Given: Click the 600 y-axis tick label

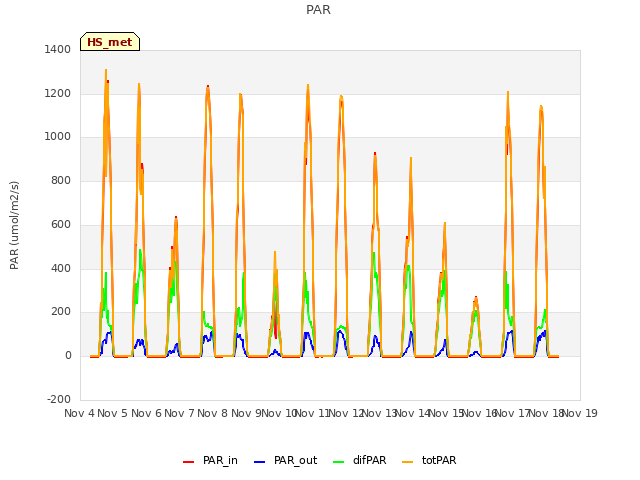Looking at the screenshot, I should pyautogui.click(x=61, y=224).
